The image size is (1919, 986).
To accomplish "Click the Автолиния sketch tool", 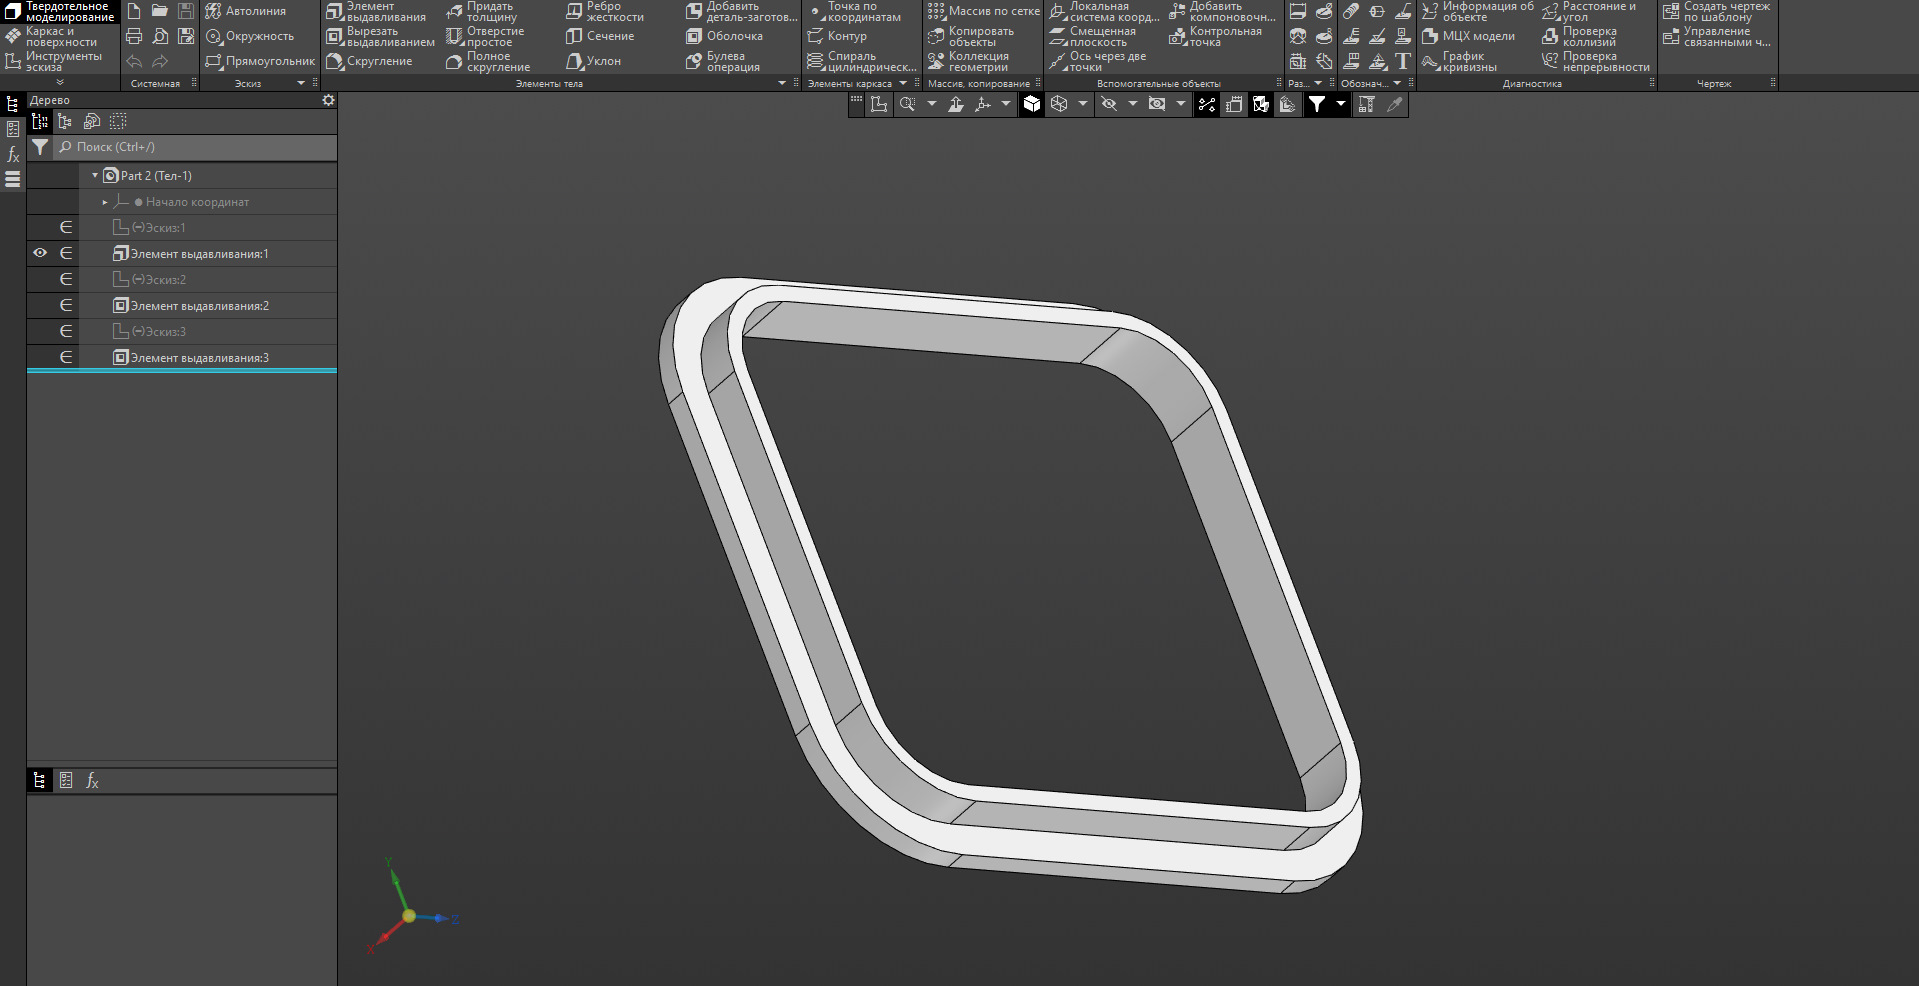I will (x=246, y=11).
